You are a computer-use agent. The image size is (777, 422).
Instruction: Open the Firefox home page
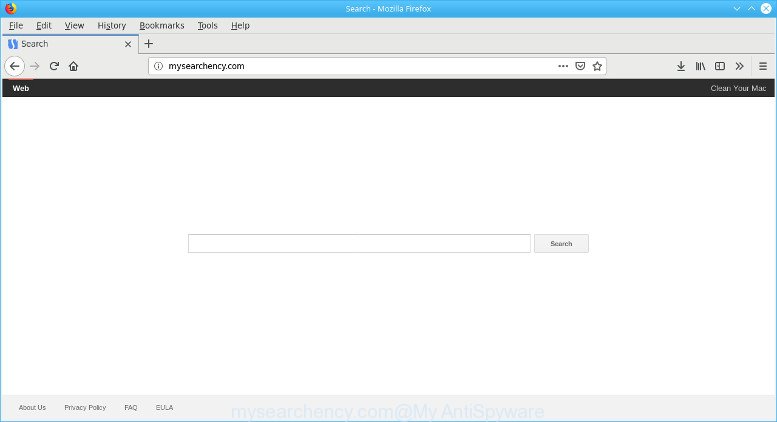tap(73, 66)
